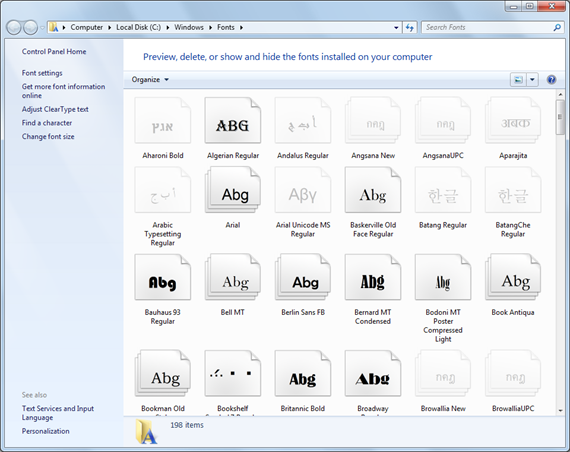Open Font settings link

[42, 73]
